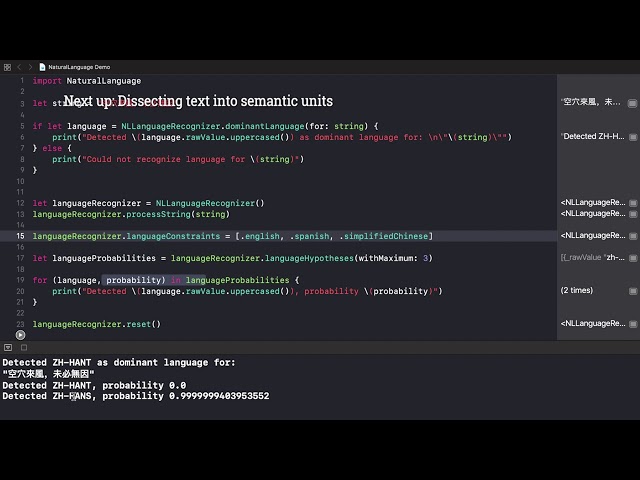Click 'processString' on line 13
This screenshot has height=480, width=640.
pyautogui.click(x=158, y=214)
